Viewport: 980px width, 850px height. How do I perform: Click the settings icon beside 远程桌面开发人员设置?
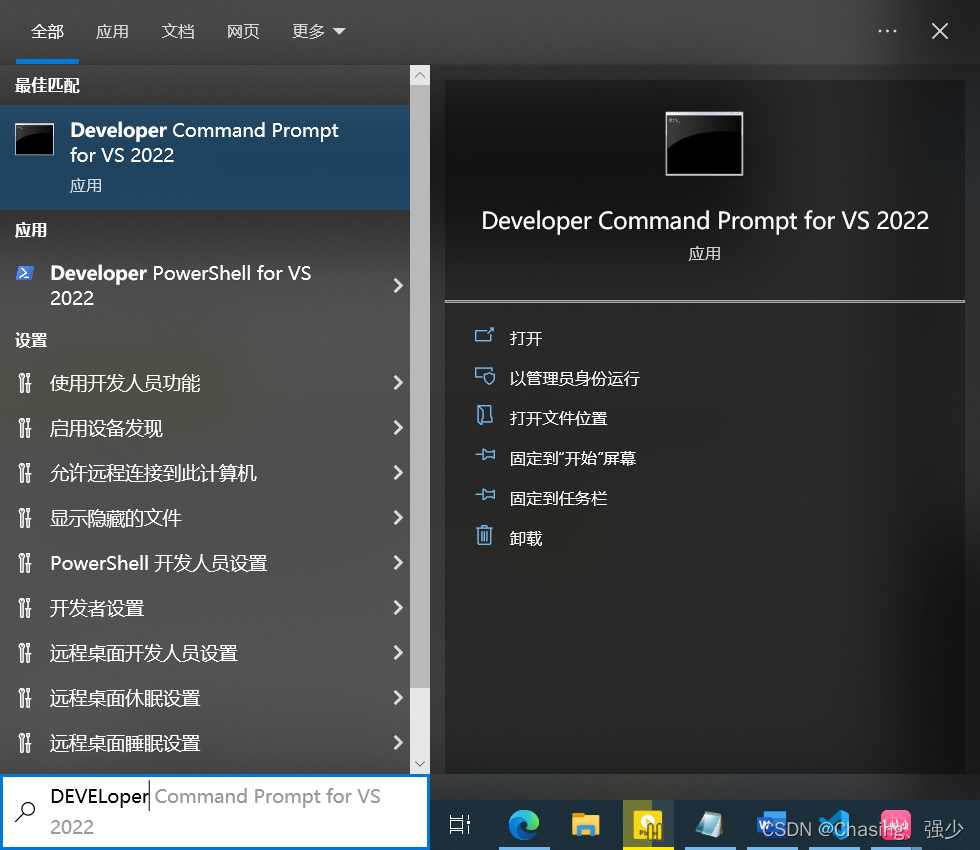pyautogui.click(x=24, y=652)
